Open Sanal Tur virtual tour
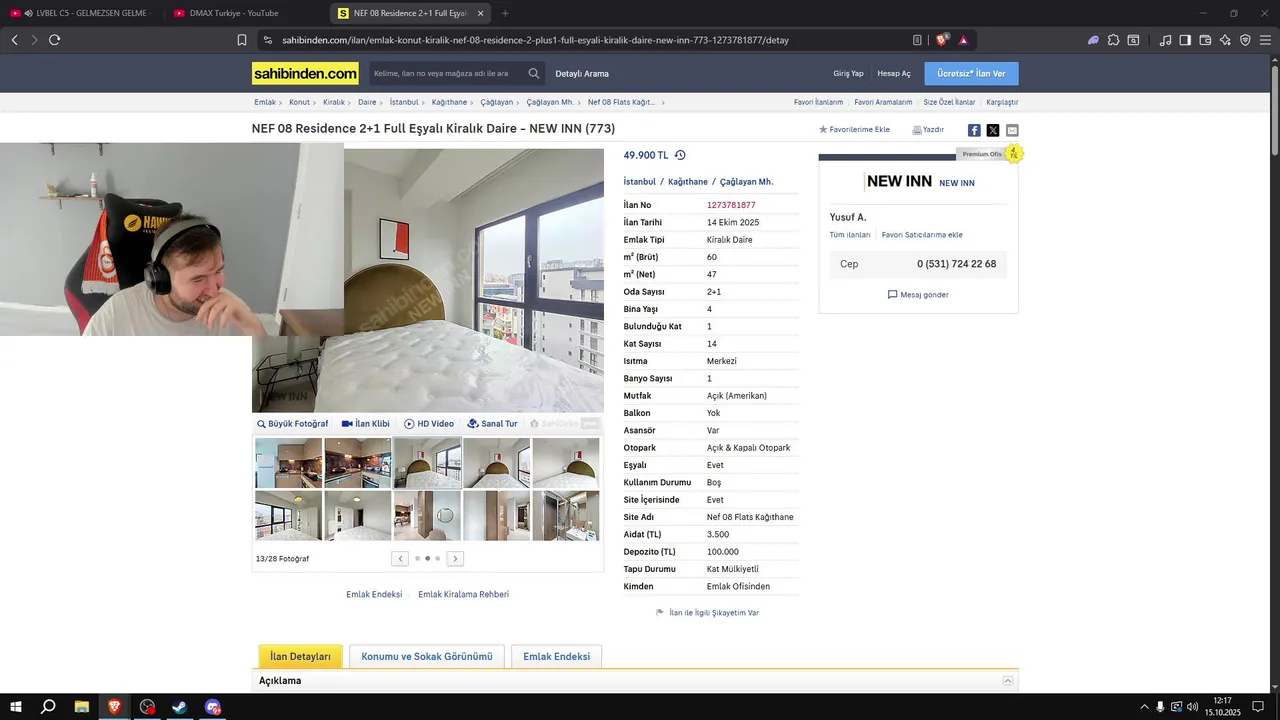1280x720 pixels. coord(493,424)
